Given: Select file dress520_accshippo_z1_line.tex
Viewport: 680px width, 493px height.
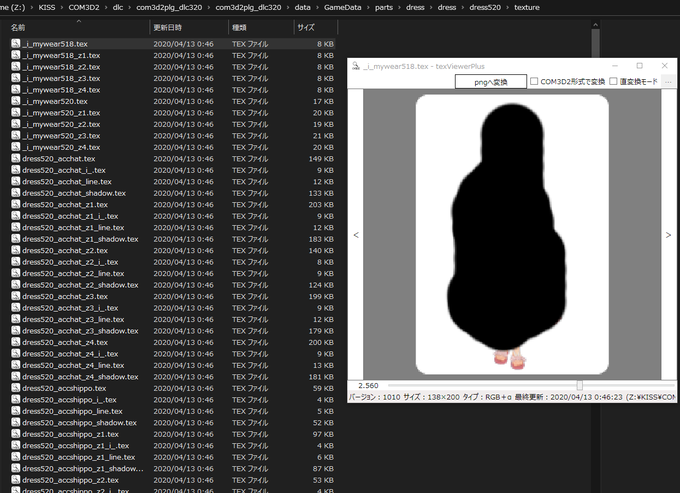Looking at the screenshot, I should (x=78, y=457).
